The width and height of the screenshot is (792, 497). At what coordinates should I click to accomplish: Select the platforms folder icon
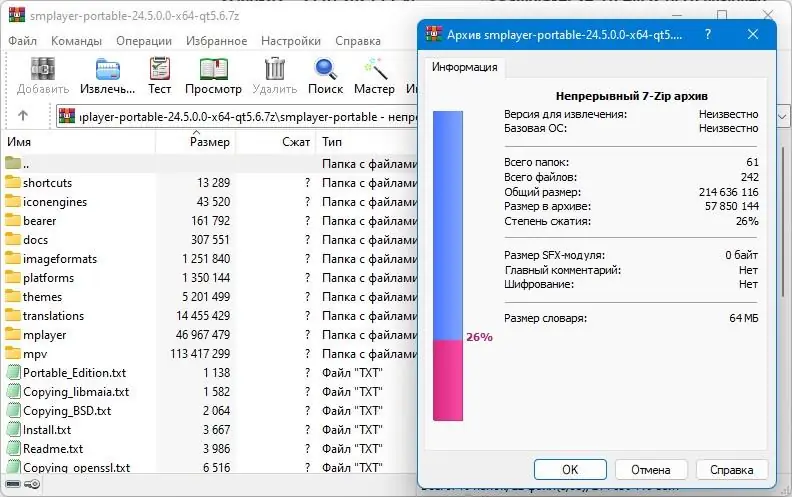coord(13,277)
